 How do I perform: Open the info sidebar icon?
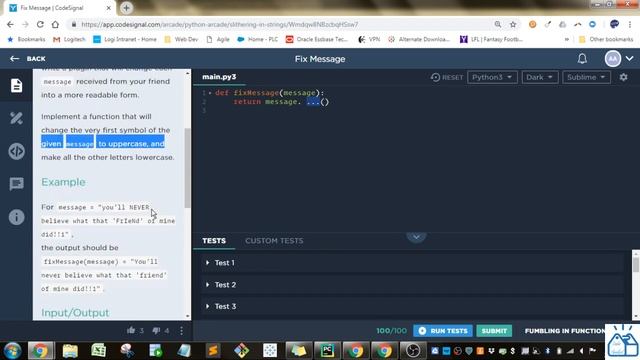coord(16,217)
